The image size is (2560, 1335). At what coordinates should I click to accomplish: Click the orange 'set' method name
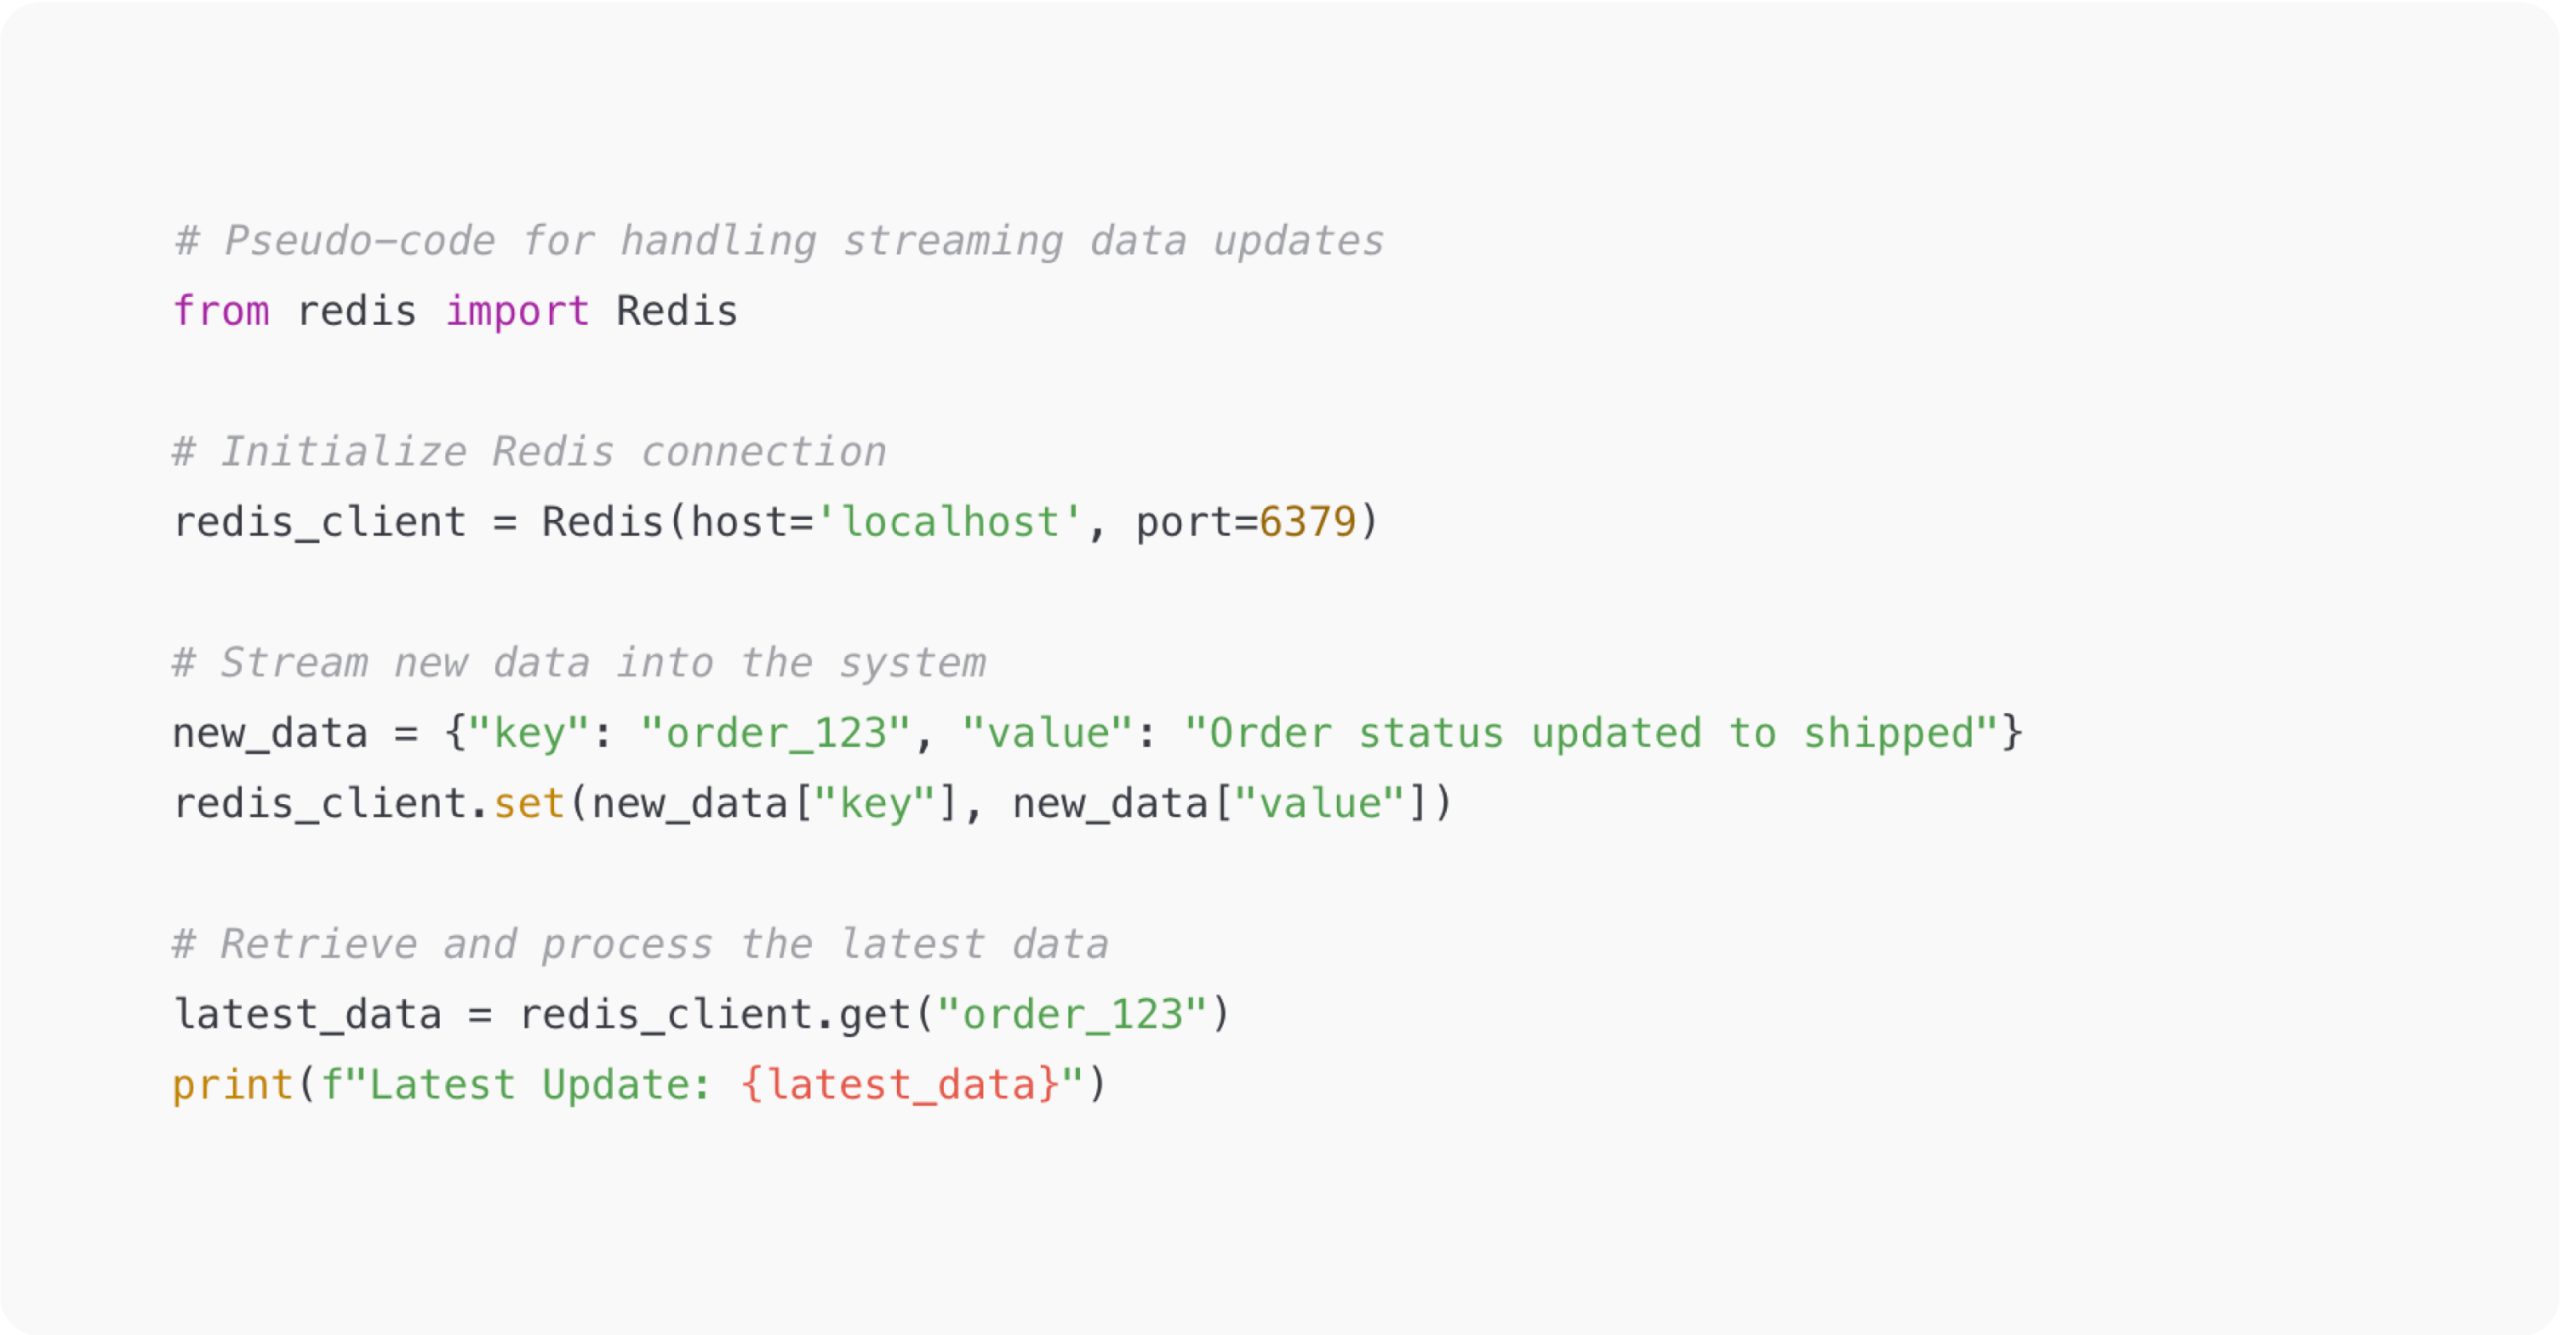tap(529, 803)
